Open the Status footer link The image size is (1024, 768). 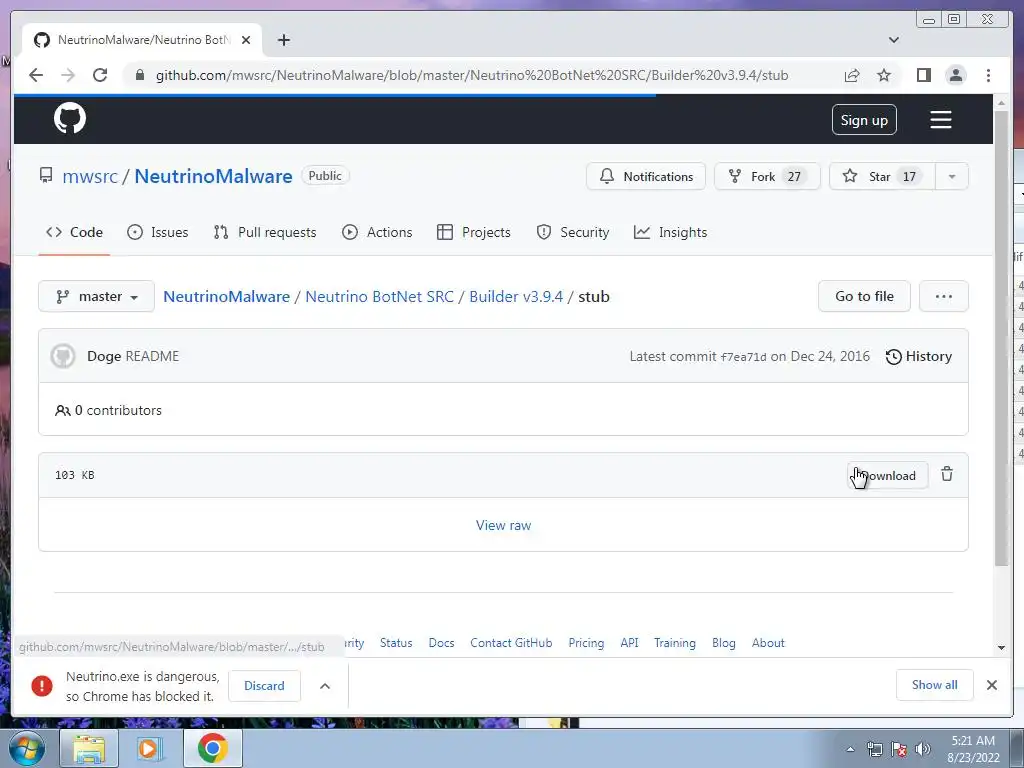coord(396,643)
